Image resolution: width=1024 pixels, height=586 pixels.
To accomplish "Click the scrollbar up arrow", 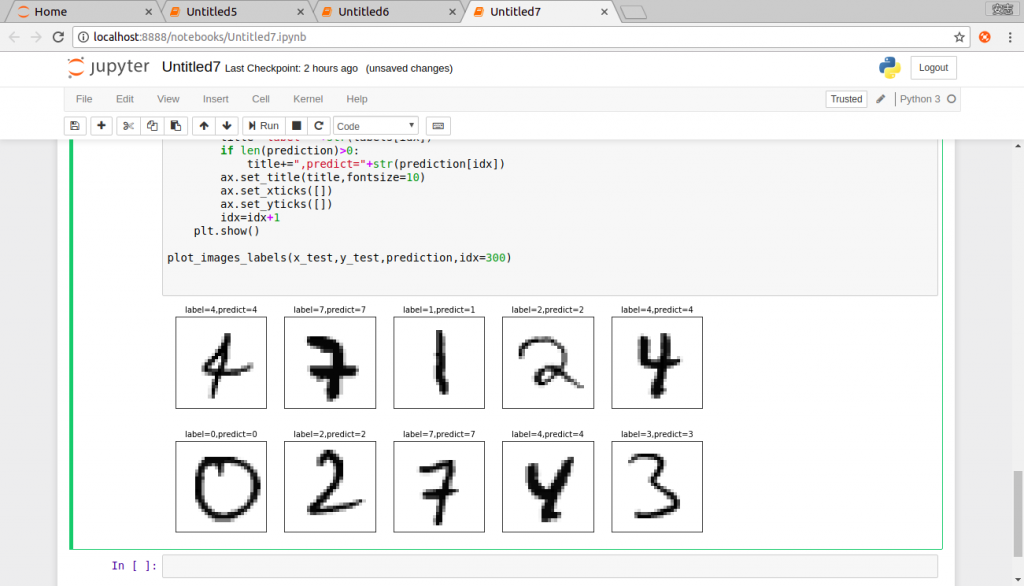I will click(x=1018, y=146).
